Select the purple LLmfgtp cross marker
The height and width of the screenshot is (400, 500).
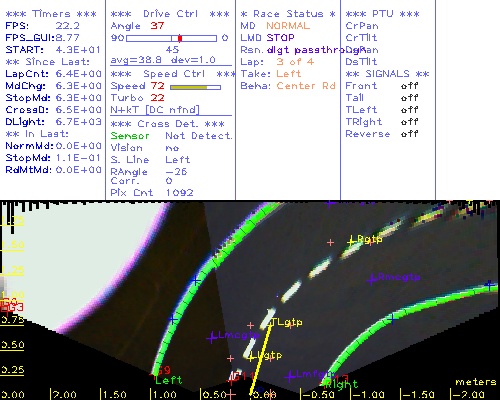(x=290, y=376)
